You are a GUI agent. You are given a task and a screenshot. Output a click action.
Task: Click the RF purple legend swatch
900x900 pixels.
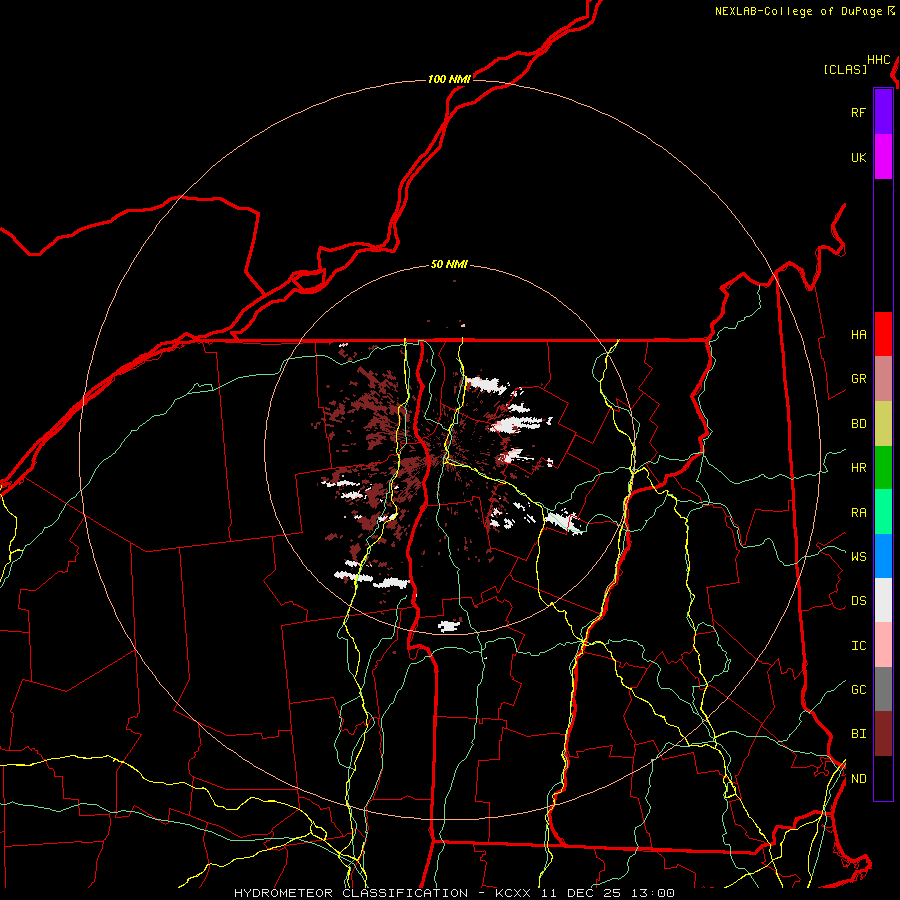(883, 112)
